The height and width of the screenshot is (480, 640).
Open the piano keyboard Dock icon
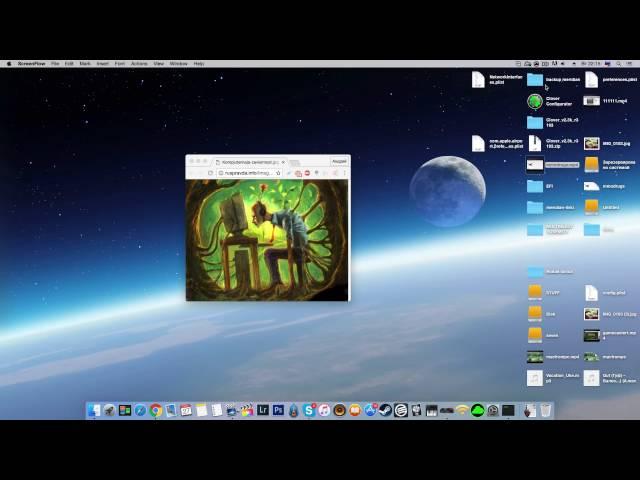tap(431, 410)
